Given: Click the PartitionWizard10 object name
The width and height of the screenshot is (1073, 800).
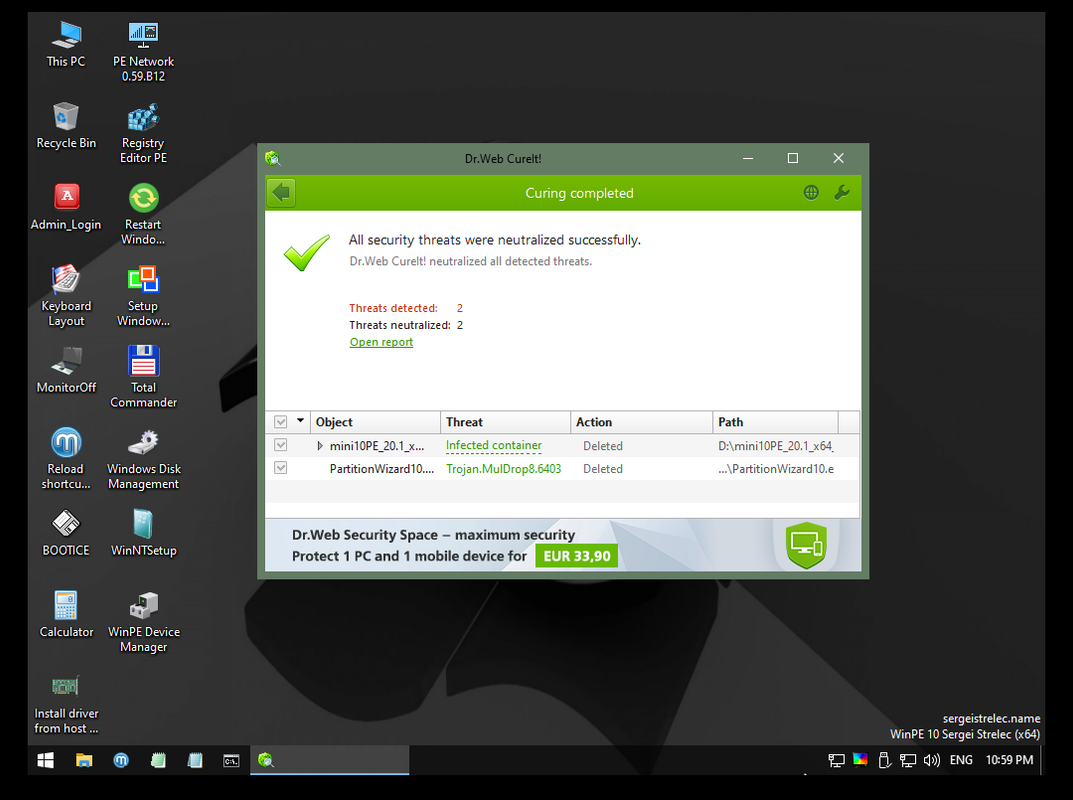Looking at the screenshot, I should click(382, 469).
